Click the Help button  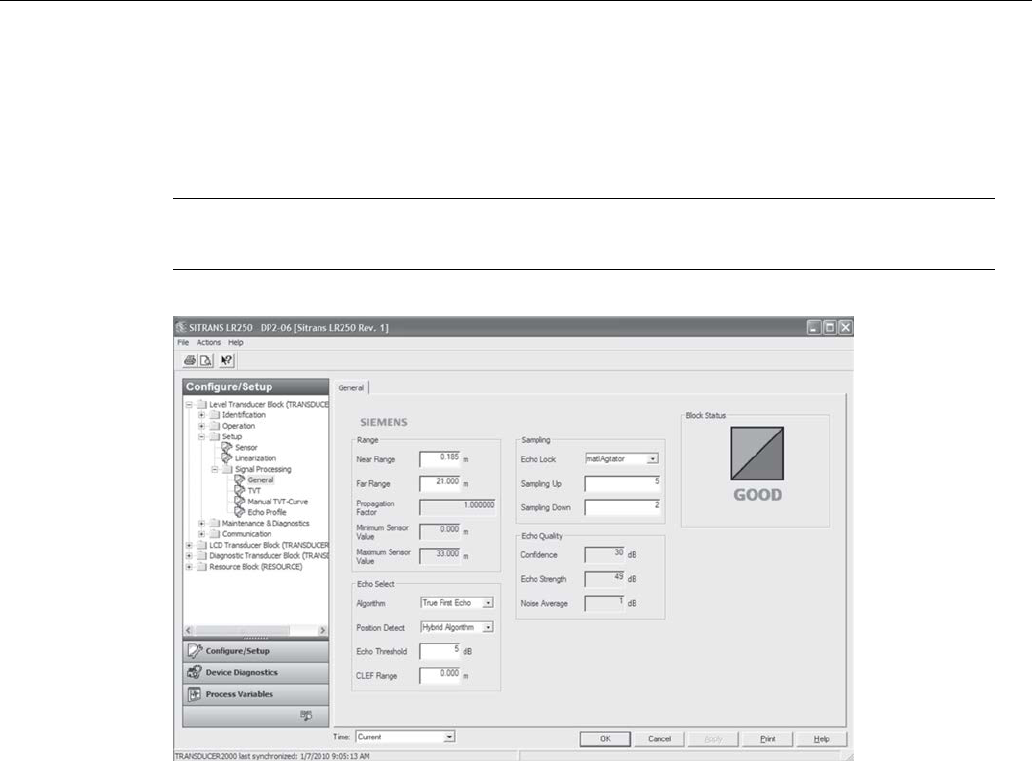[x=821, y=739]
